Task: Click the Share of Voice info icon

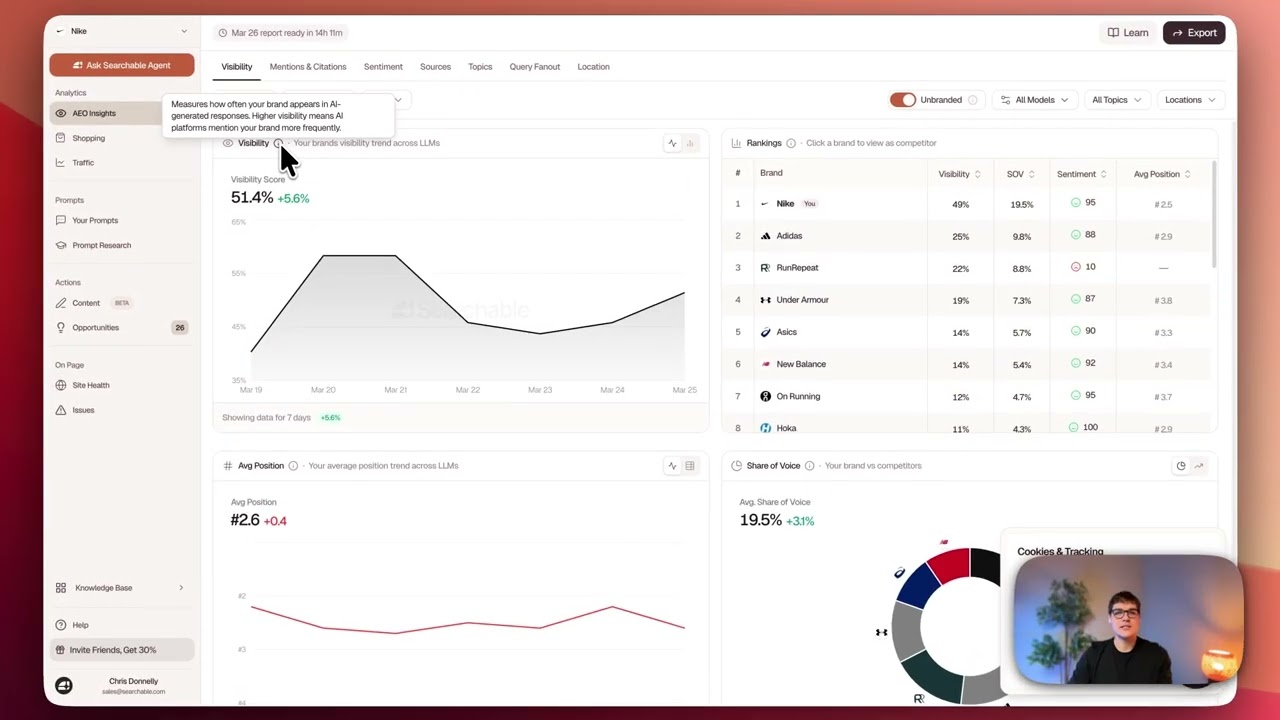Action: click(809, 465)
